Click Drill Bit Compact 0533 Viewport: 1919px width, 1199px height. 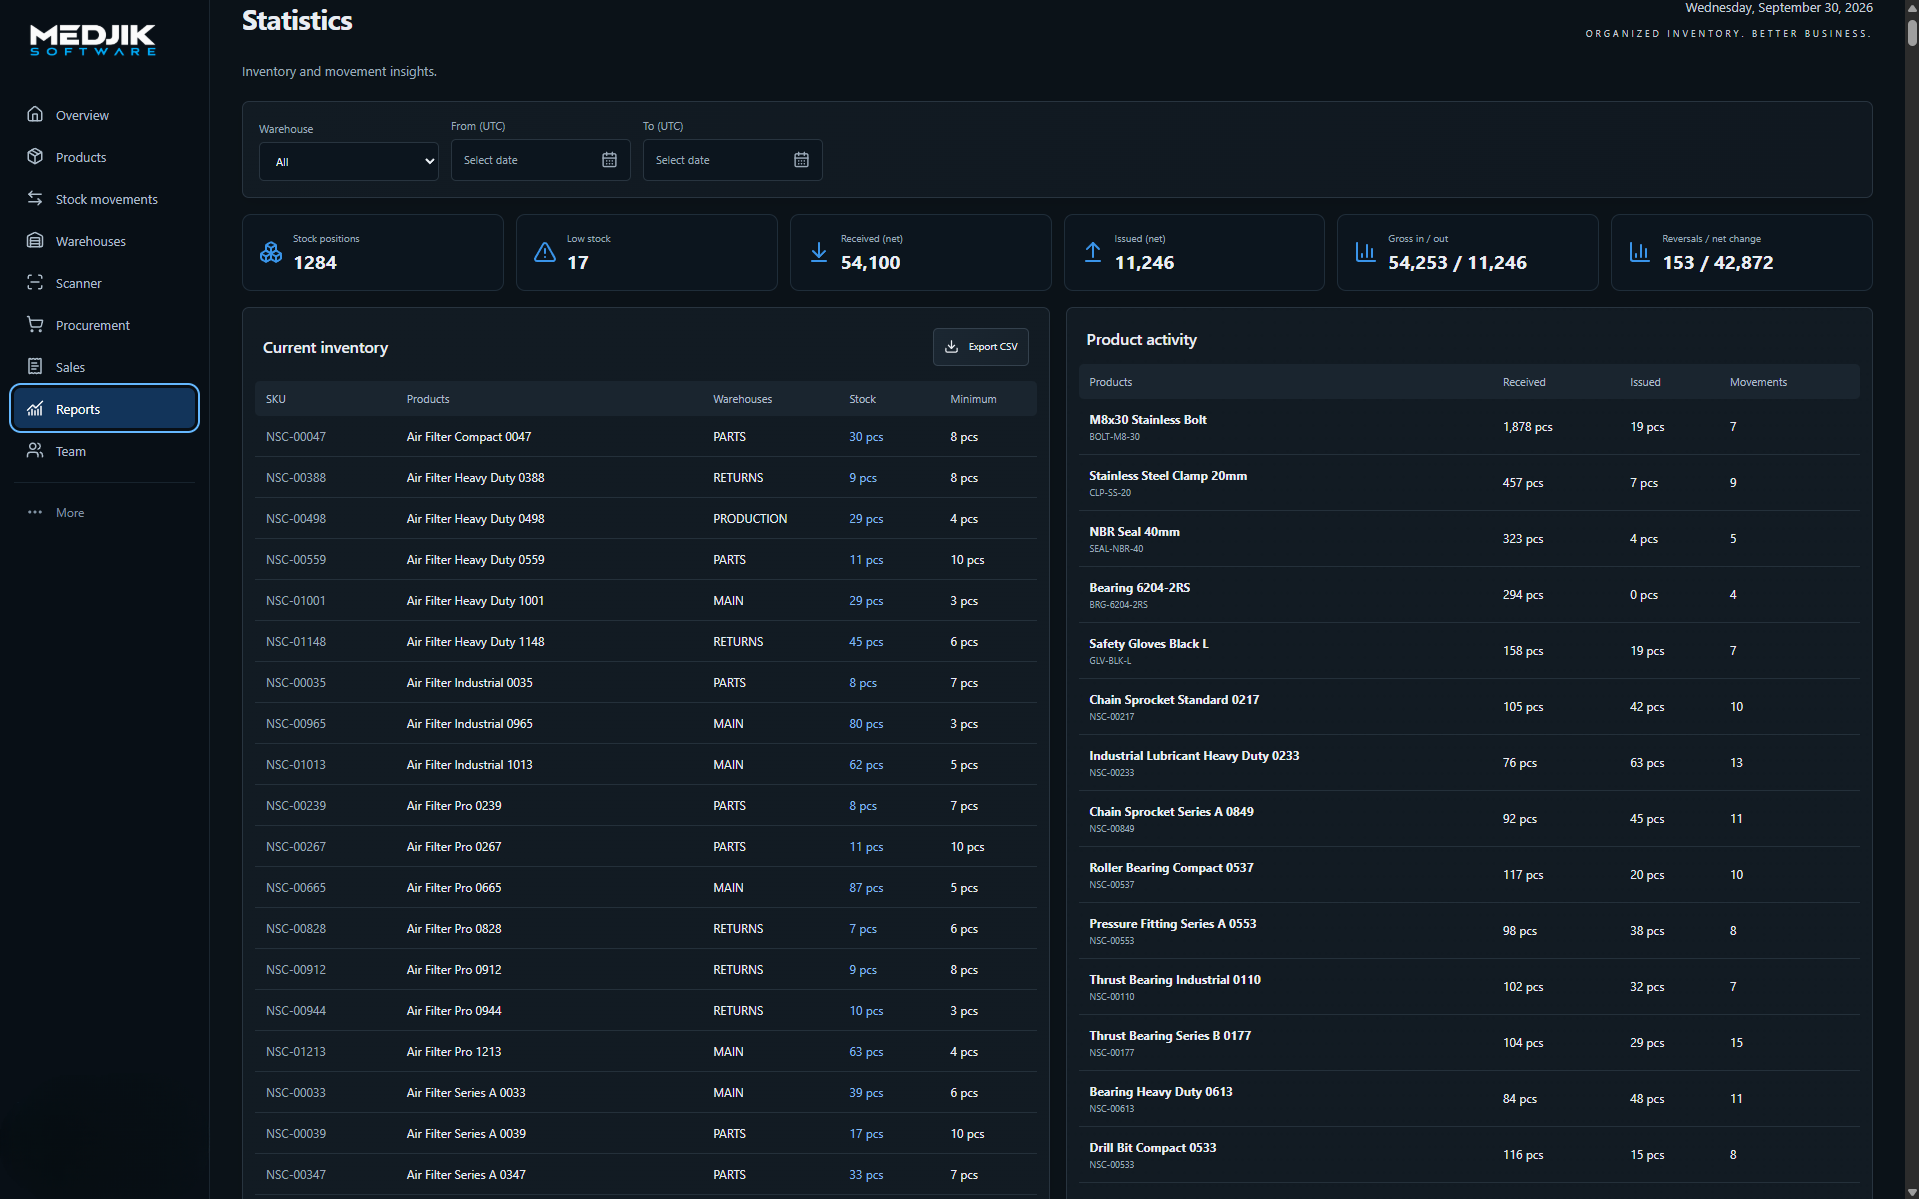click(1153, 1148)
